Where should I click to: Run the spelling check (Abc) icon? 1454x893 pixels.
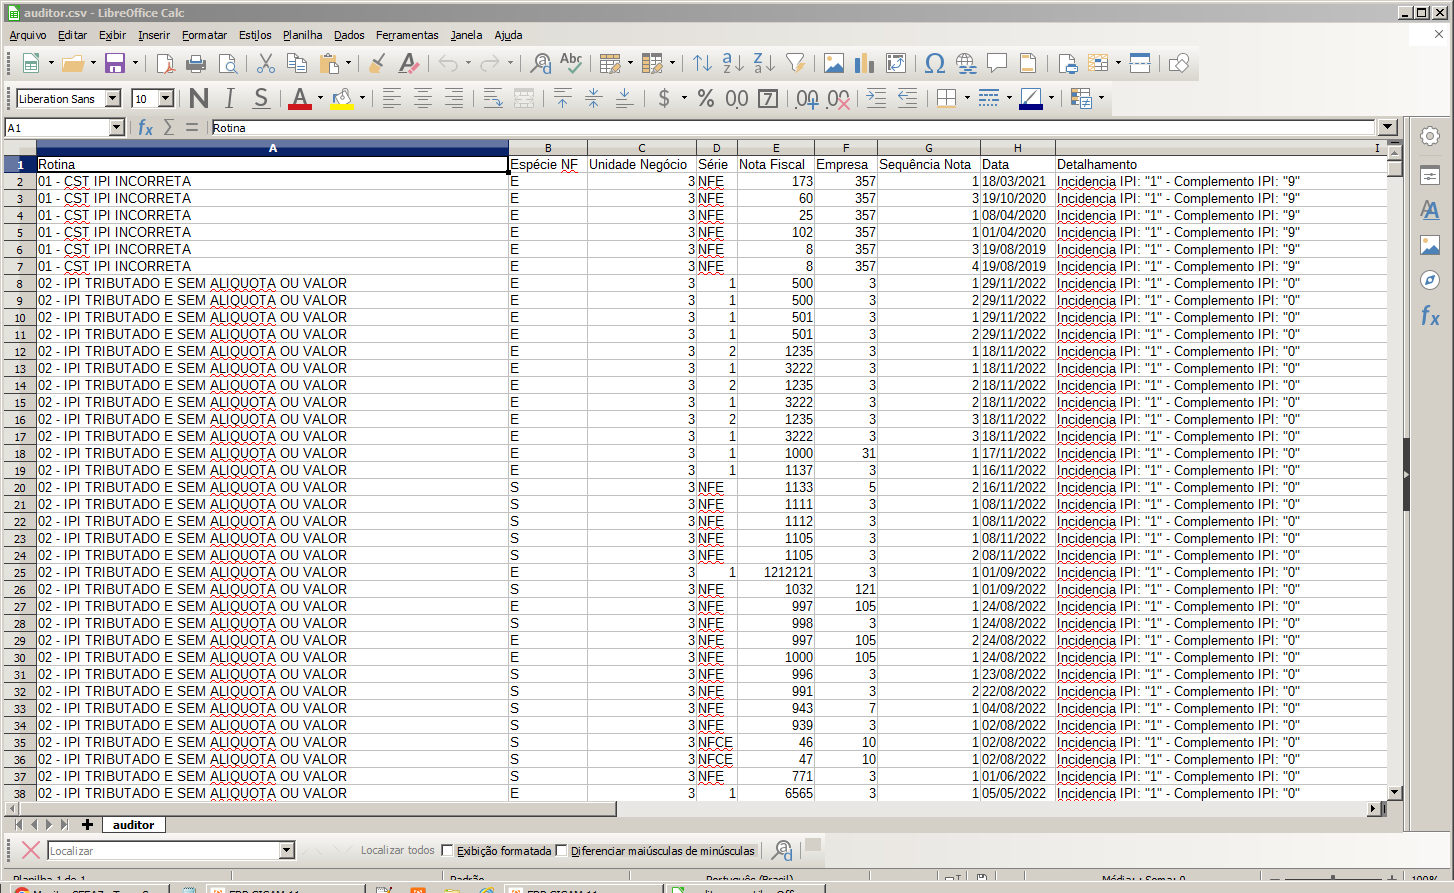point(571,63)
